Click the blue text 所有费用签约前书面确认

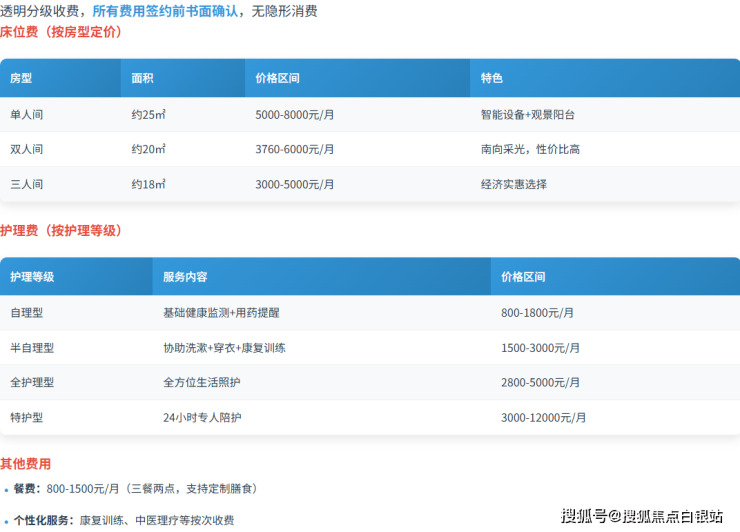pos(166,11)
